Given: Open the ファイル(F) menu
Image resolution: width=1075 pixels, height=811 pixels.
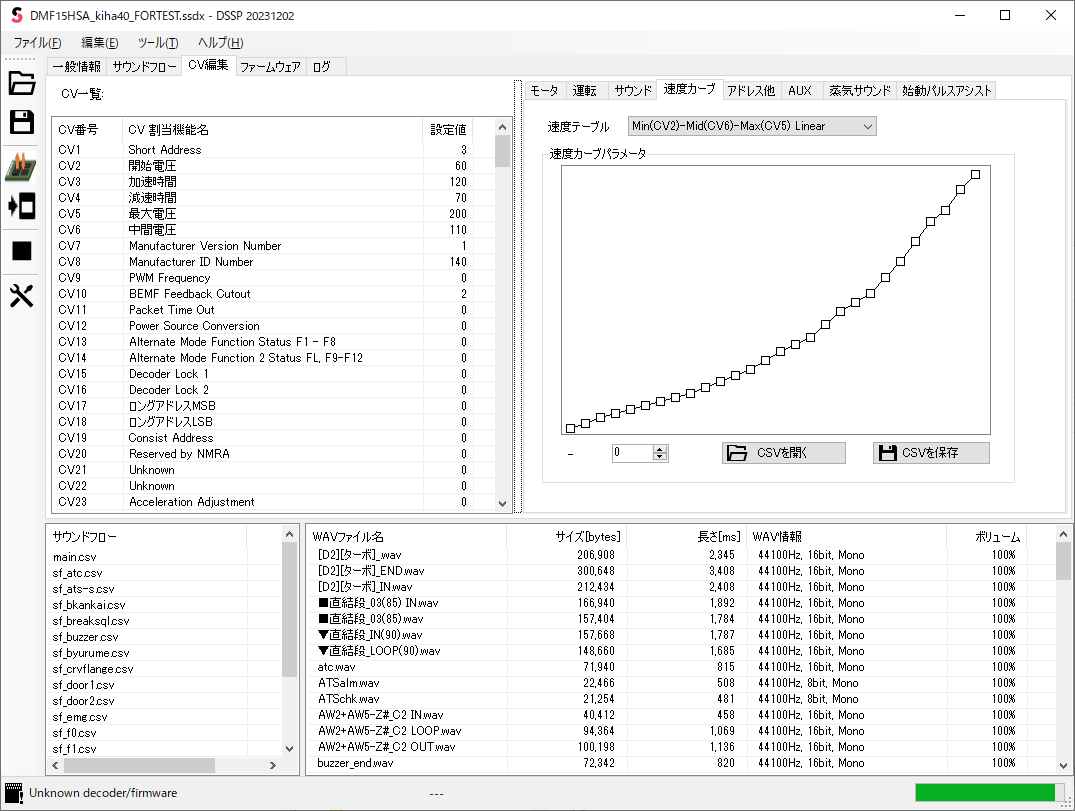Looking at the screenshot, I should [37, 42].
